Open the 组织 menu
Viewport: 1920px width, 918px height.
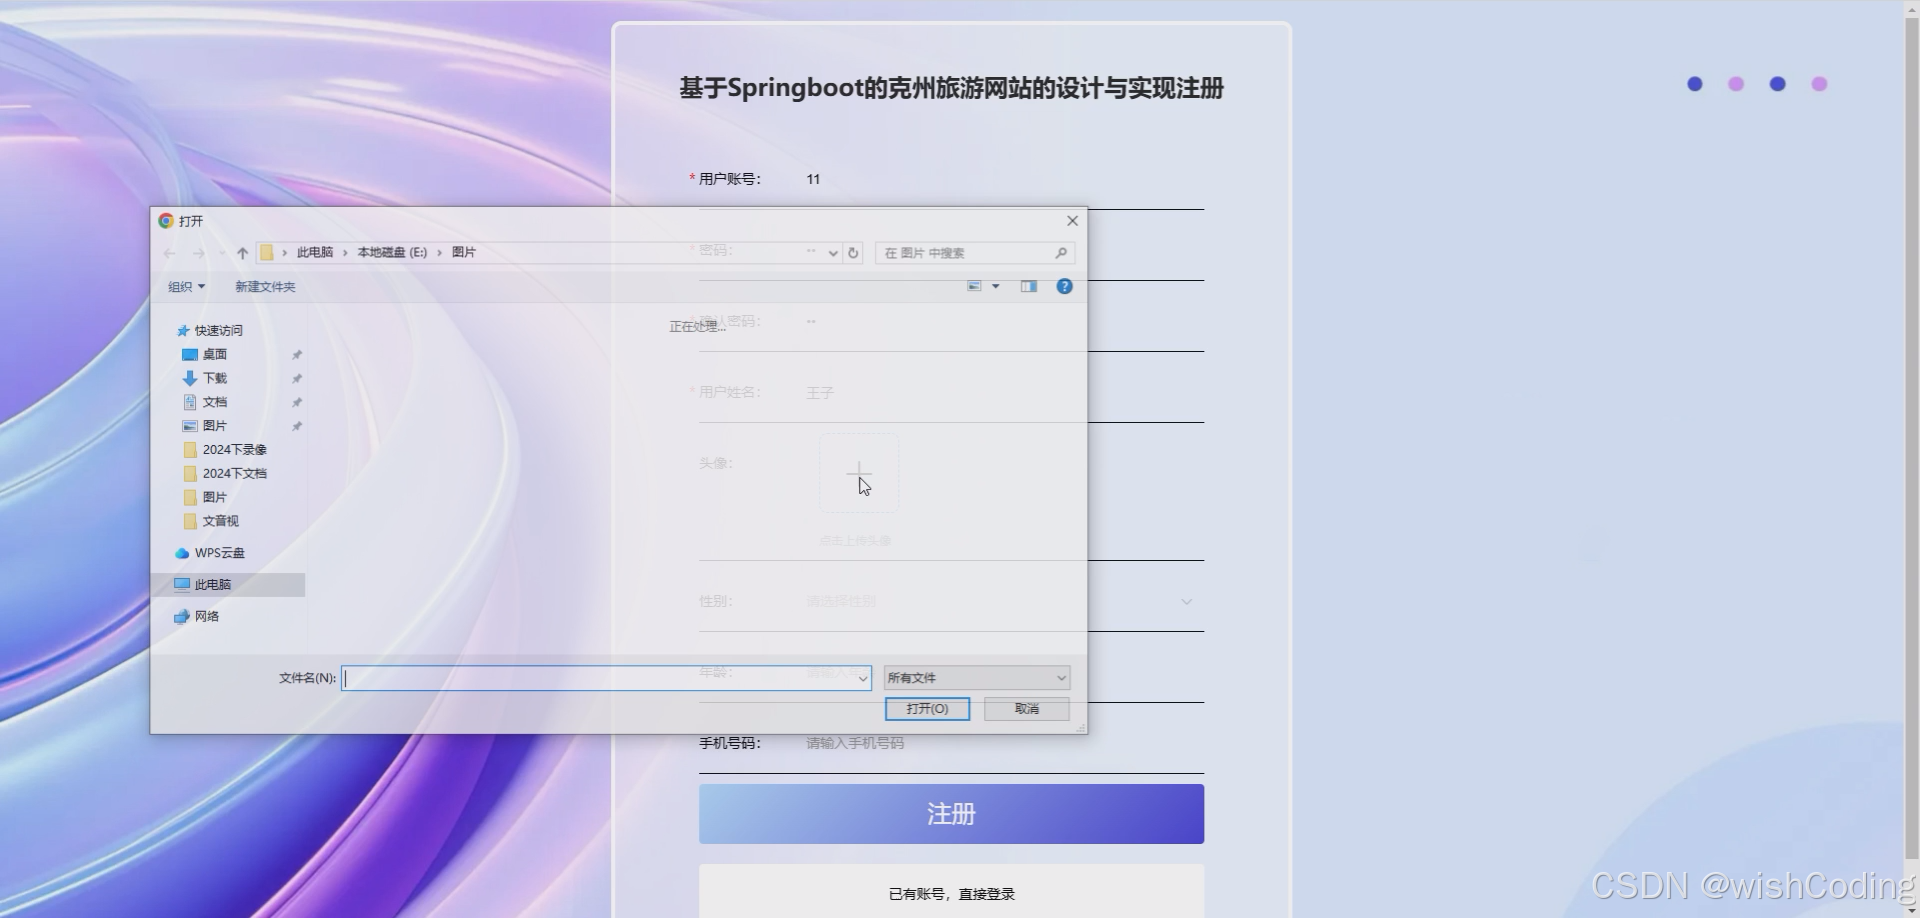pyautogui.click(x=186, y=287)
